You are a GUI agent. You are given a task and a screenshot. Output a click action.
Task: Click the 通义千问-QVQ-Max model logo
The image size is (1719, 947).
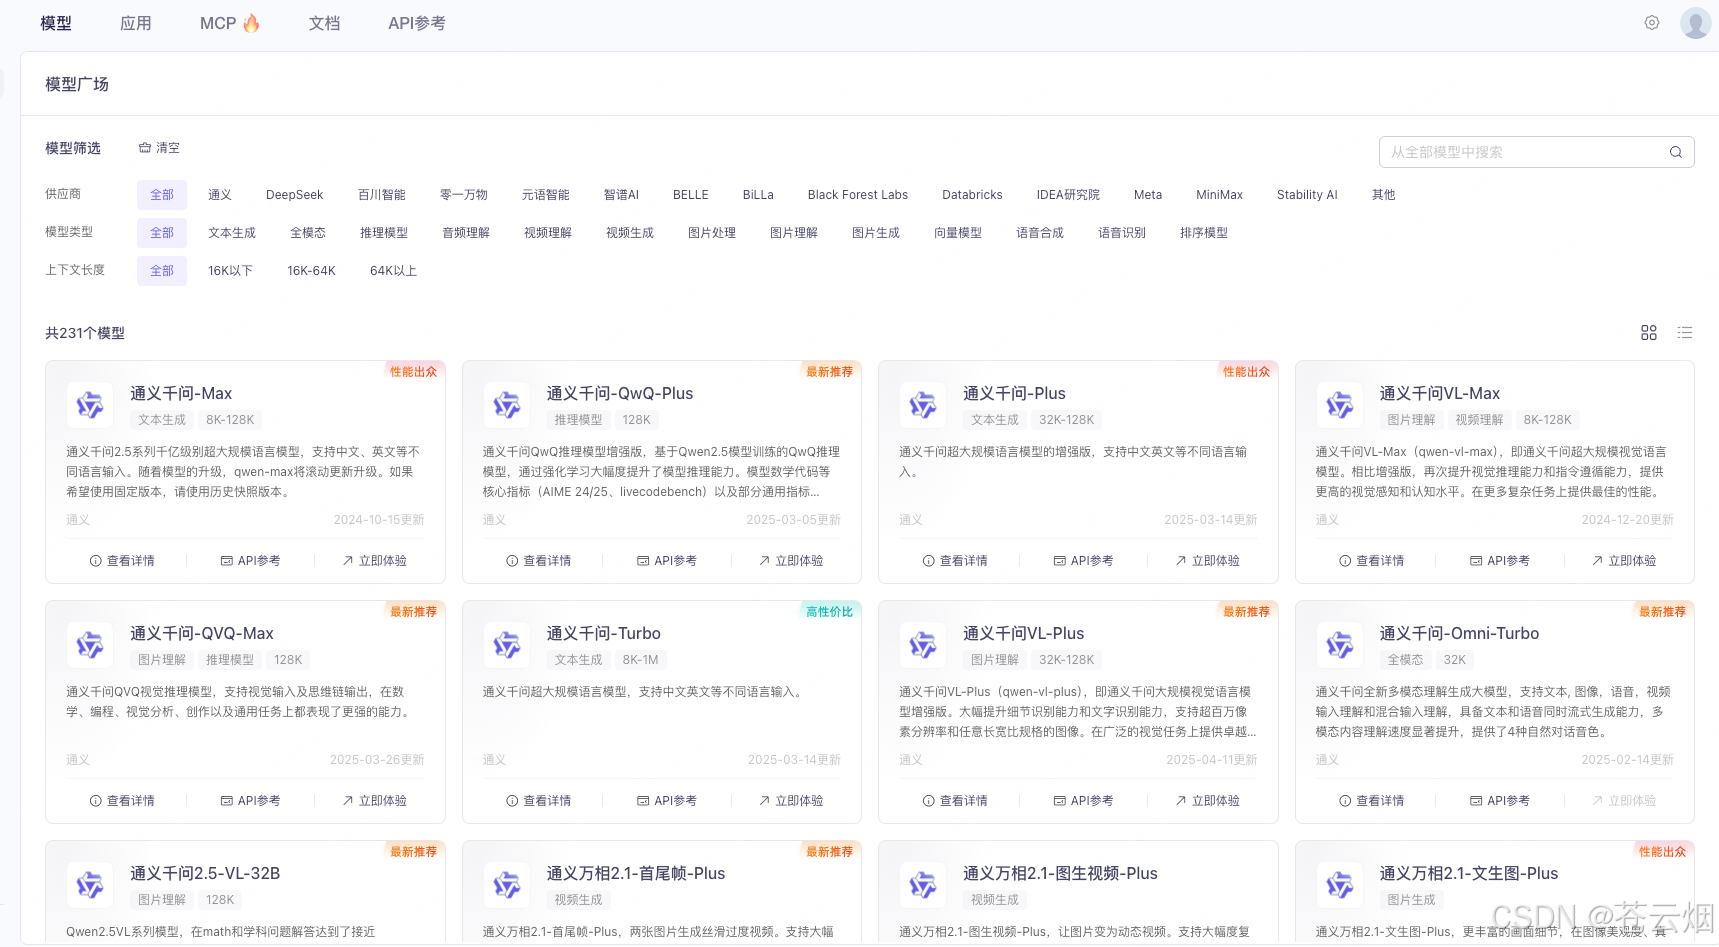(90, 645)
